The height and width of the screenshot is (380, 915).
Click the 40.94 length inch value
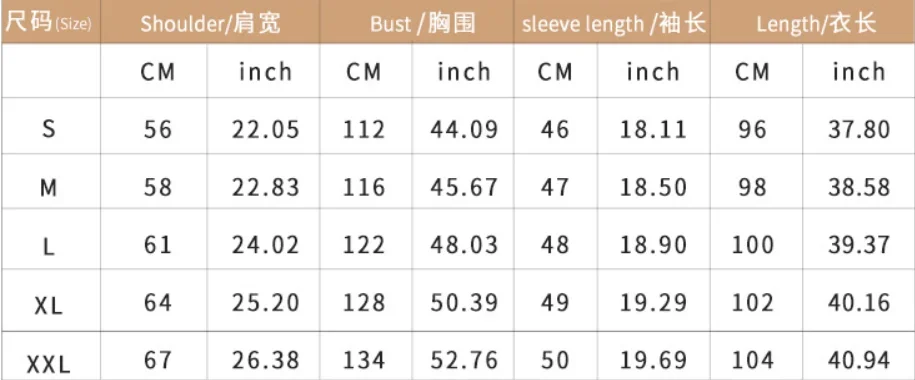[x=859, y=360]
